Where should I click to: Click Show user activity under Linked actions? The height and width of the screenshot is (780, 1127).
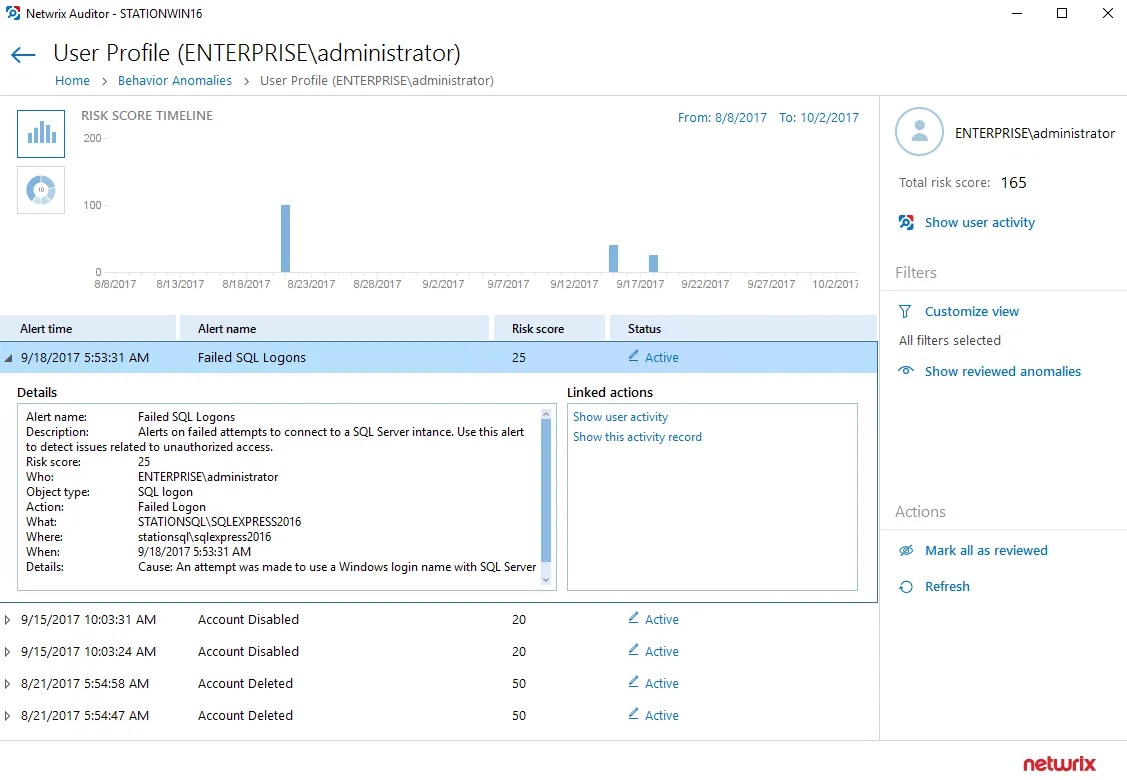(x=620, y=417)
